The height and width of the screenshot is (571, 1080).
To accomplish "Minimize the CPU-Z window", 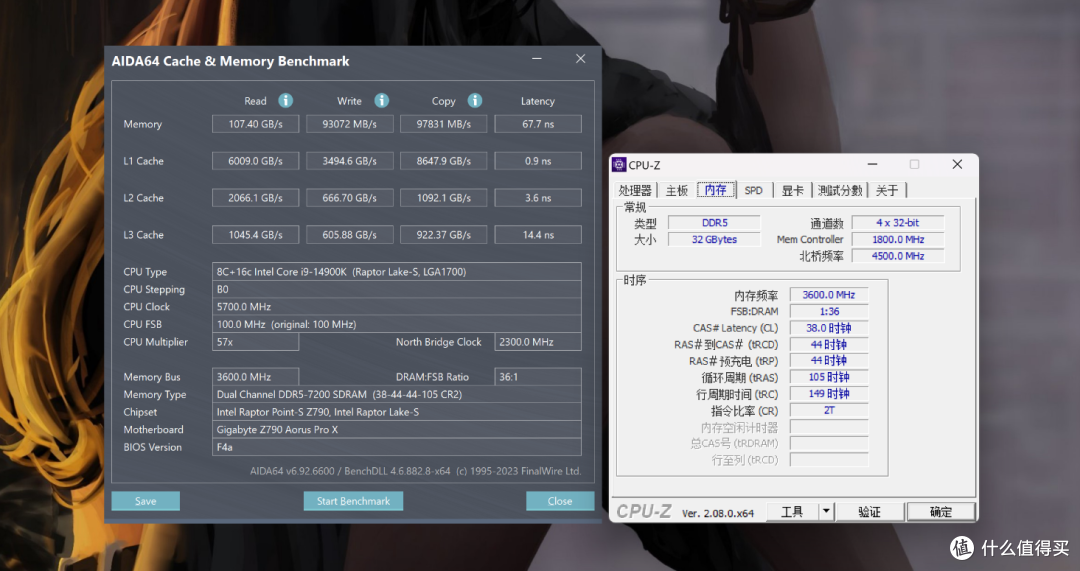I will click(873, 165).
